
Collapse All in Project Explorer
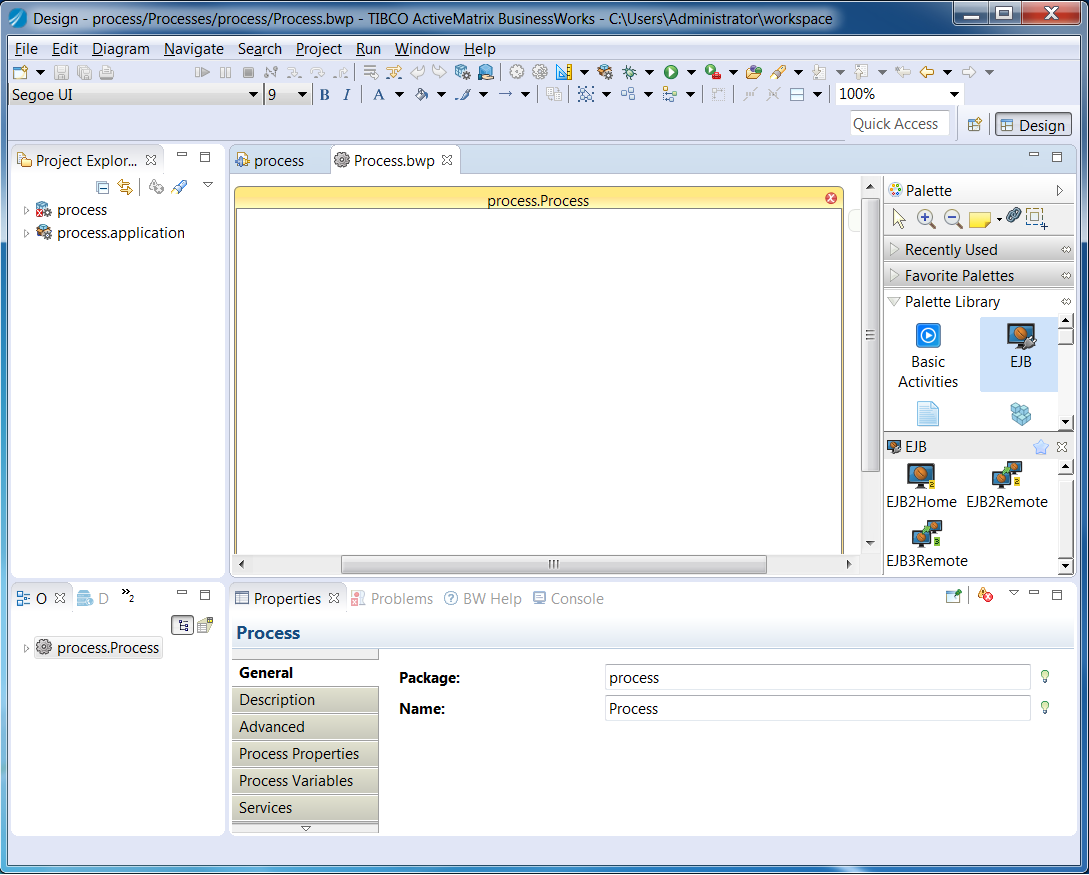(x=102, y=187)
